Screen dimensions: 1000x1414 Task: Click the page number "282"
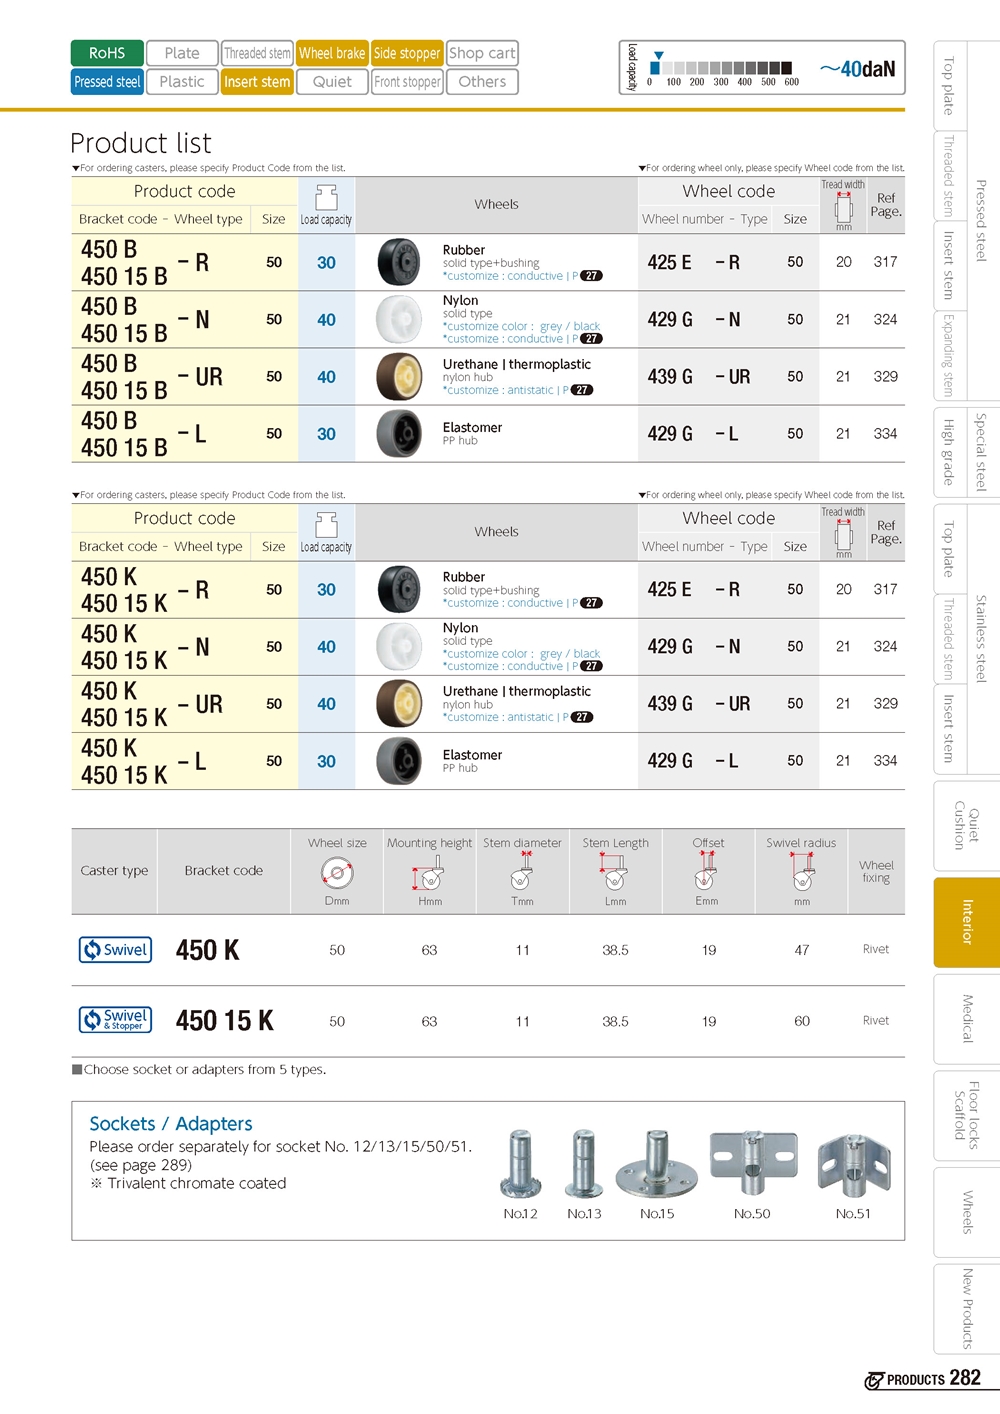(x=965, y=1378)
